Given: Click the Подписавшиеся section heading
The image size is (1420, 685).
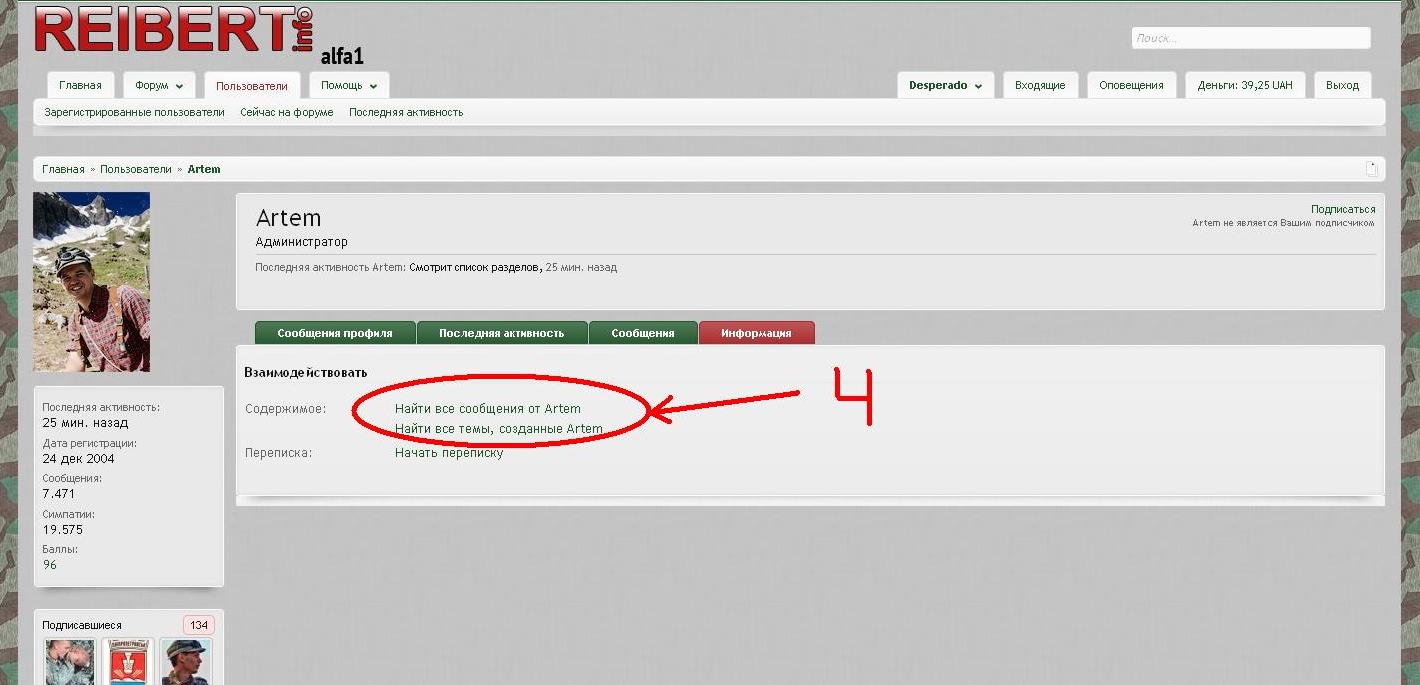Looking at the screenshot, I should tap(82, 625).
